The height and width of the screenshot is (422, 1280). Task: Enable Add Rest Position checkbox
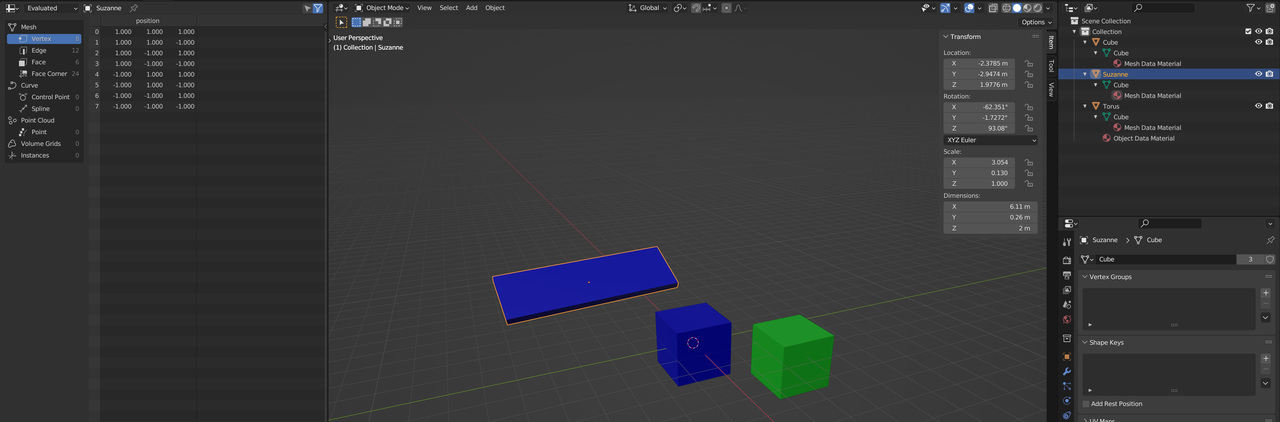pyautogui.click(x=1087, y=404)
